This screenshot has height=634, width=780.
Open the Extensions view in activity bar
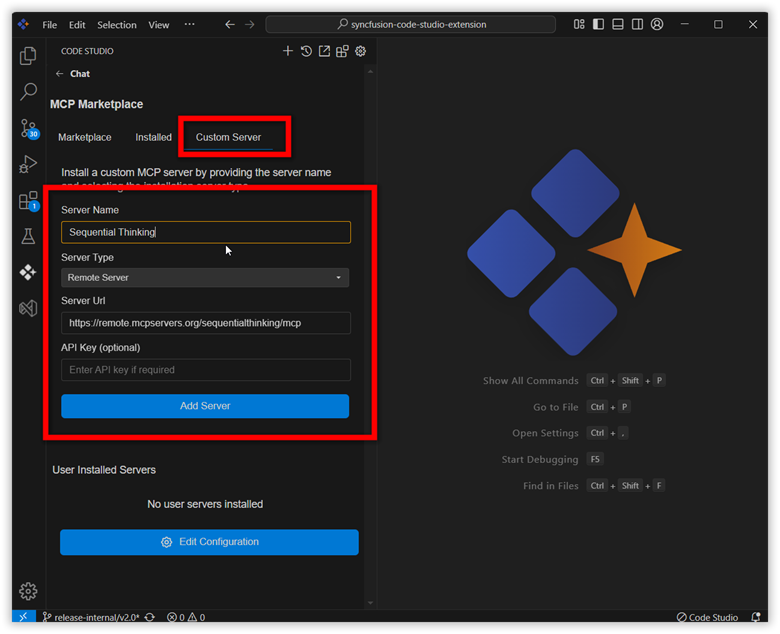tap(28, 201)
